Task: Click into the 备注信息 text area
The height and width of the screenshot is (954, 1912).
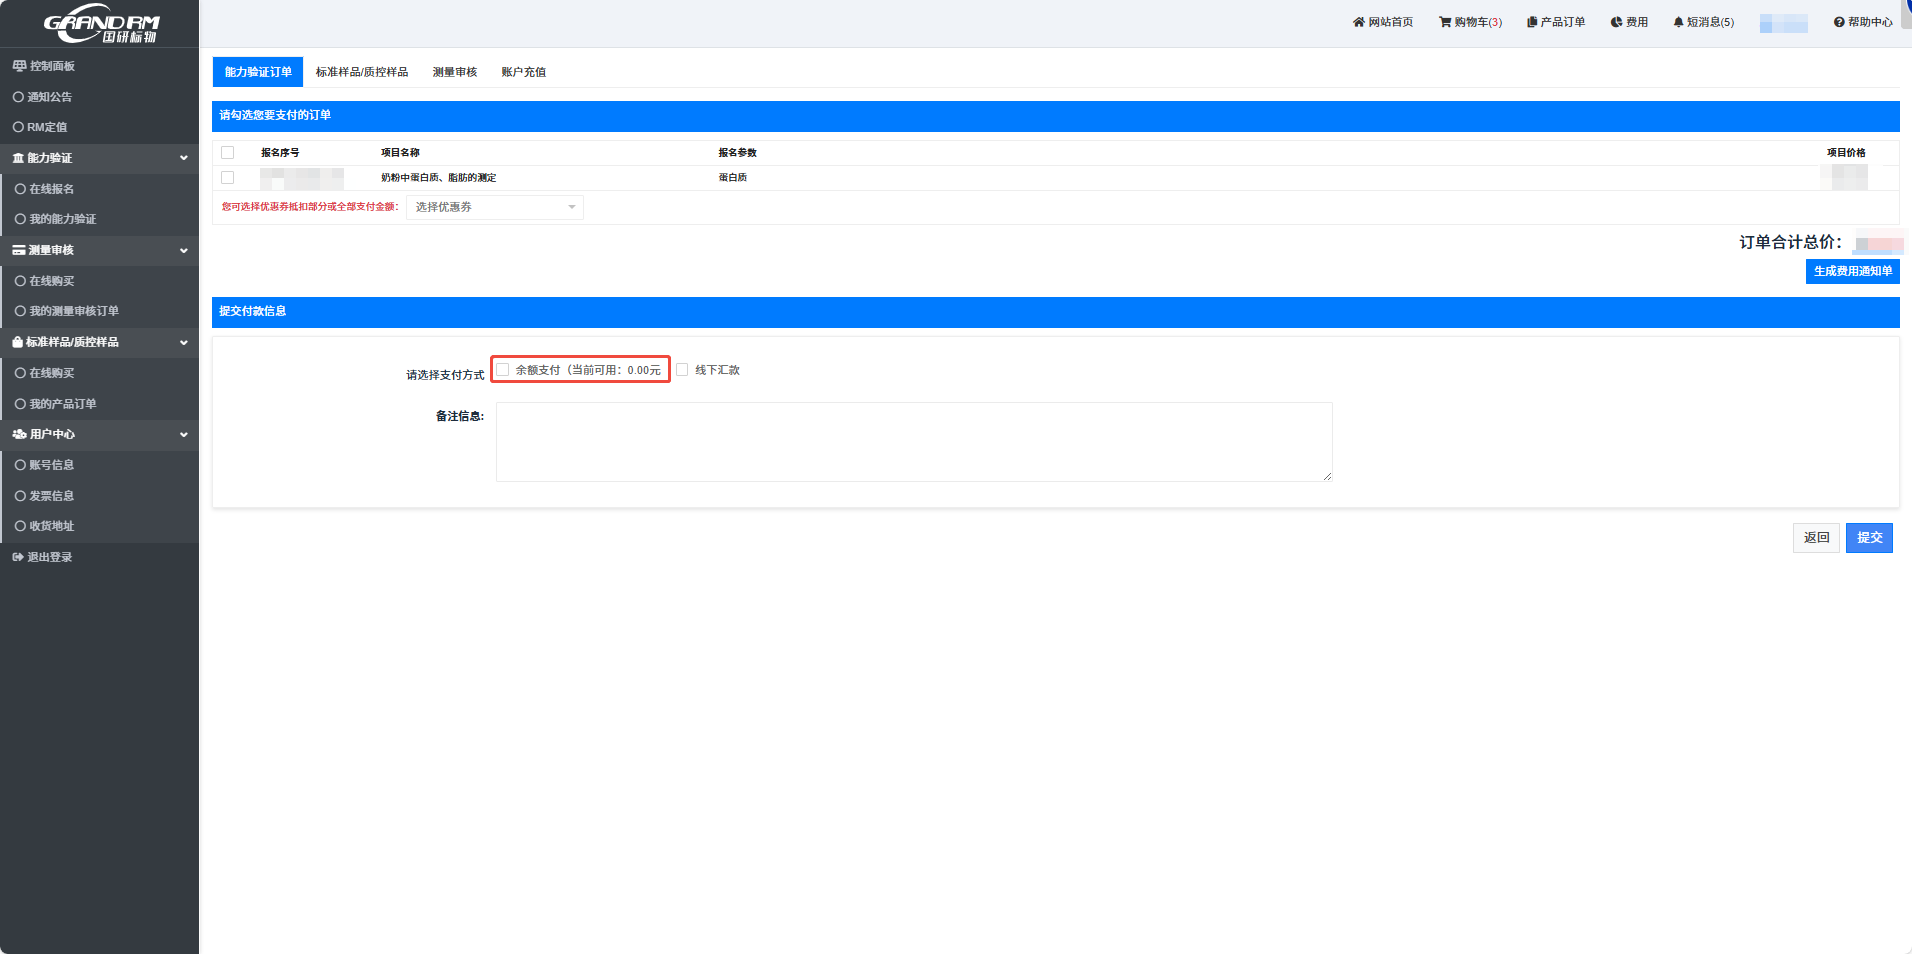Action: pos(913,442)
